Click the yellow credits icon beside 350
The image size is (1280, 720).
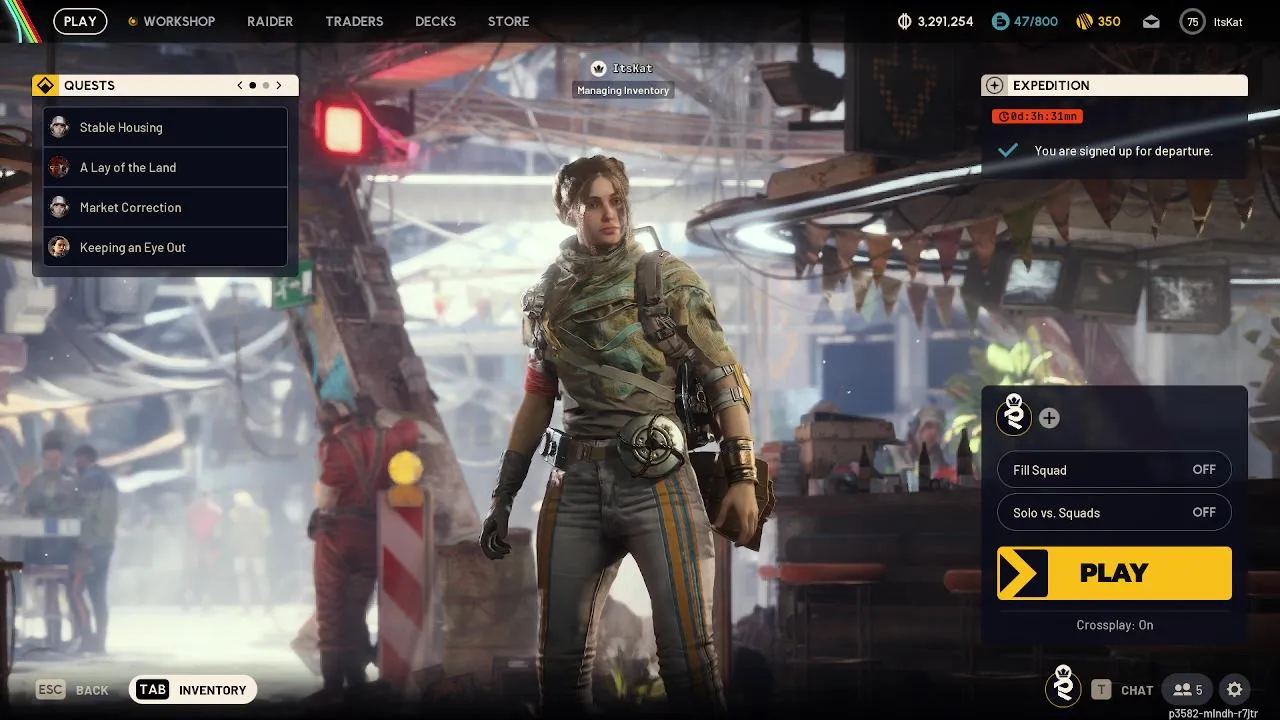[x=1084, y=21]
